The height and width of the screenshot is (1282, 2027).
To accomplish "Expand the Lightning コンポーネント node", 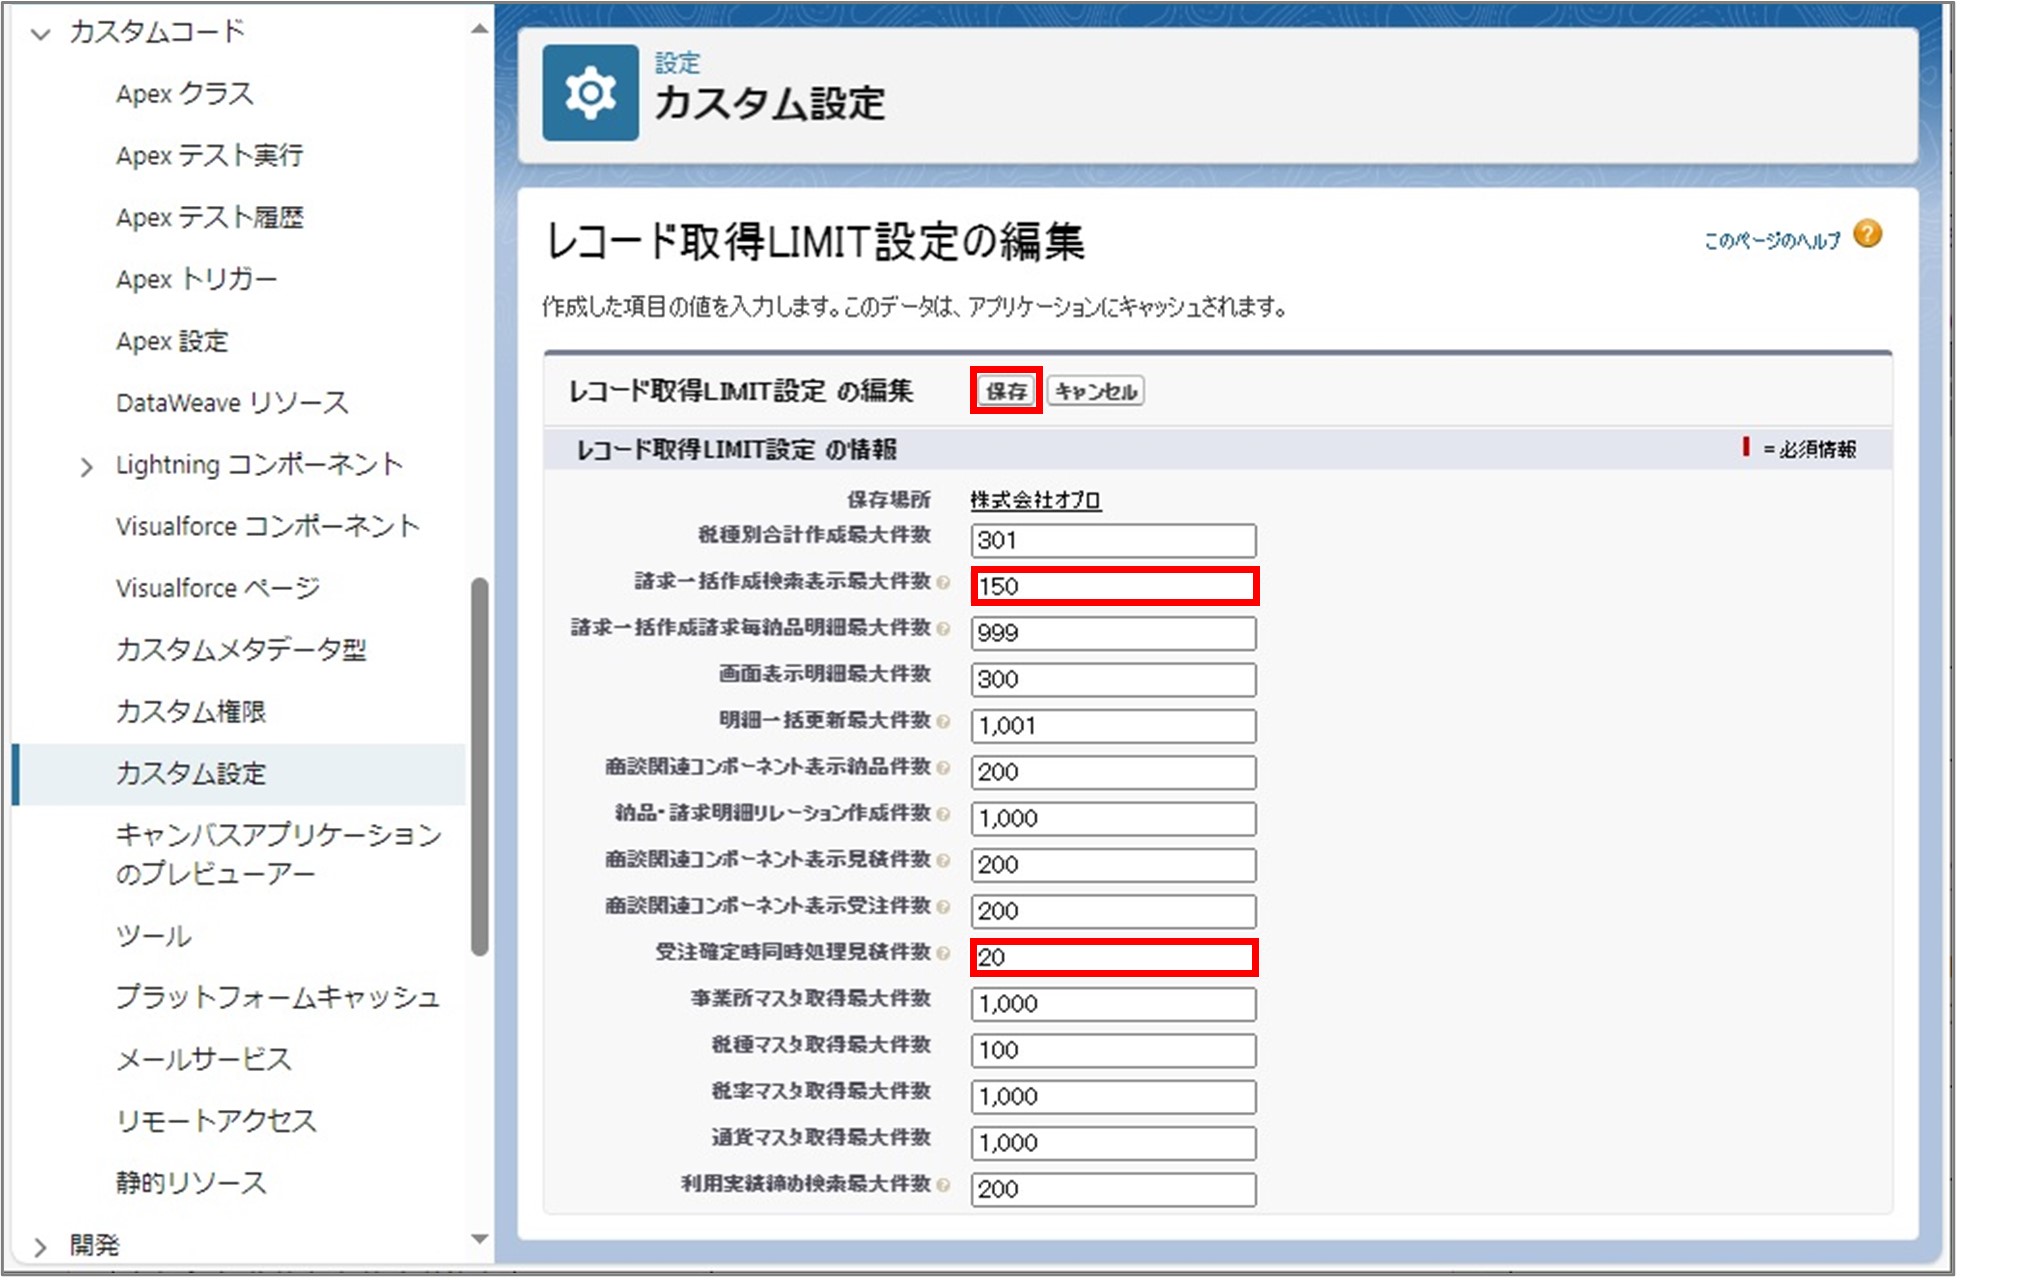I will (x=86, y=467).
